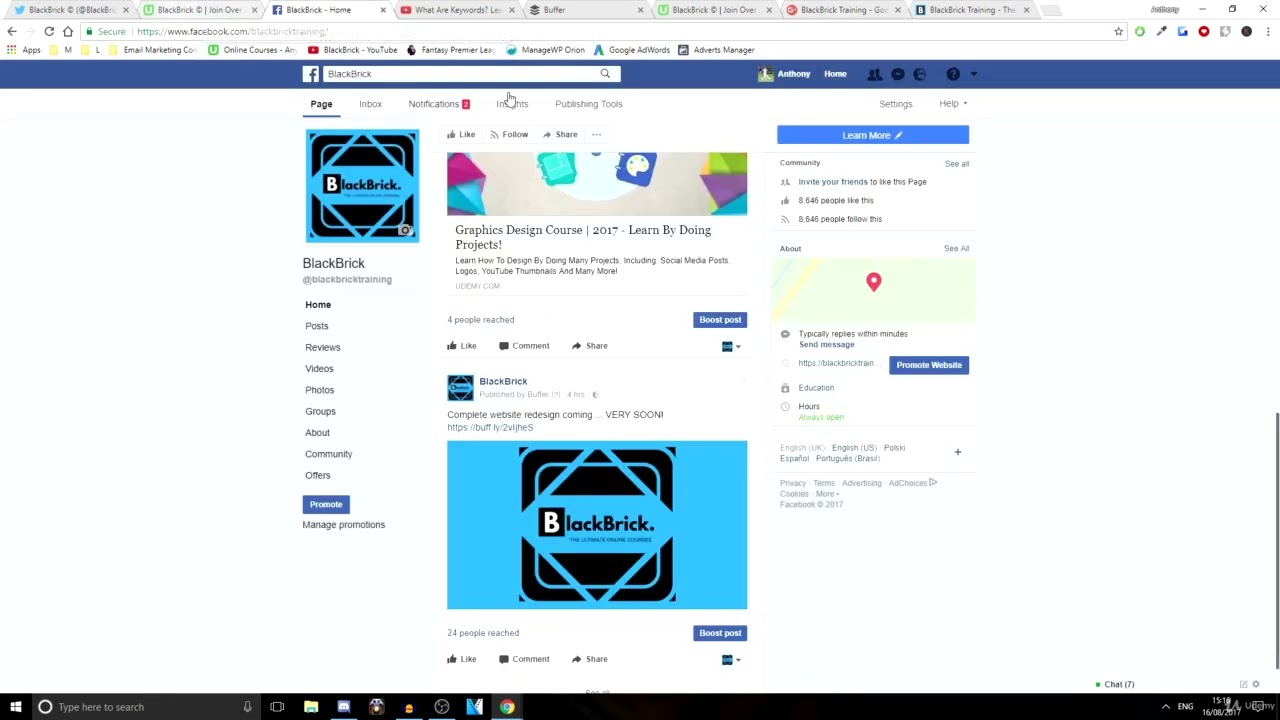
Task: Click the blue Promote button
Action: coord(326,504)
